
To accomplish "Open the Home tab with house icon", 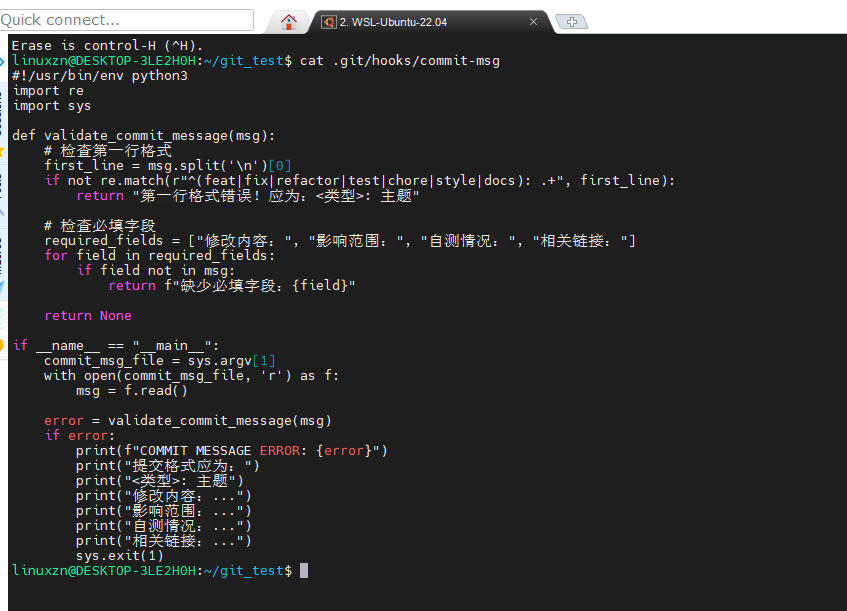I will 289,21.
